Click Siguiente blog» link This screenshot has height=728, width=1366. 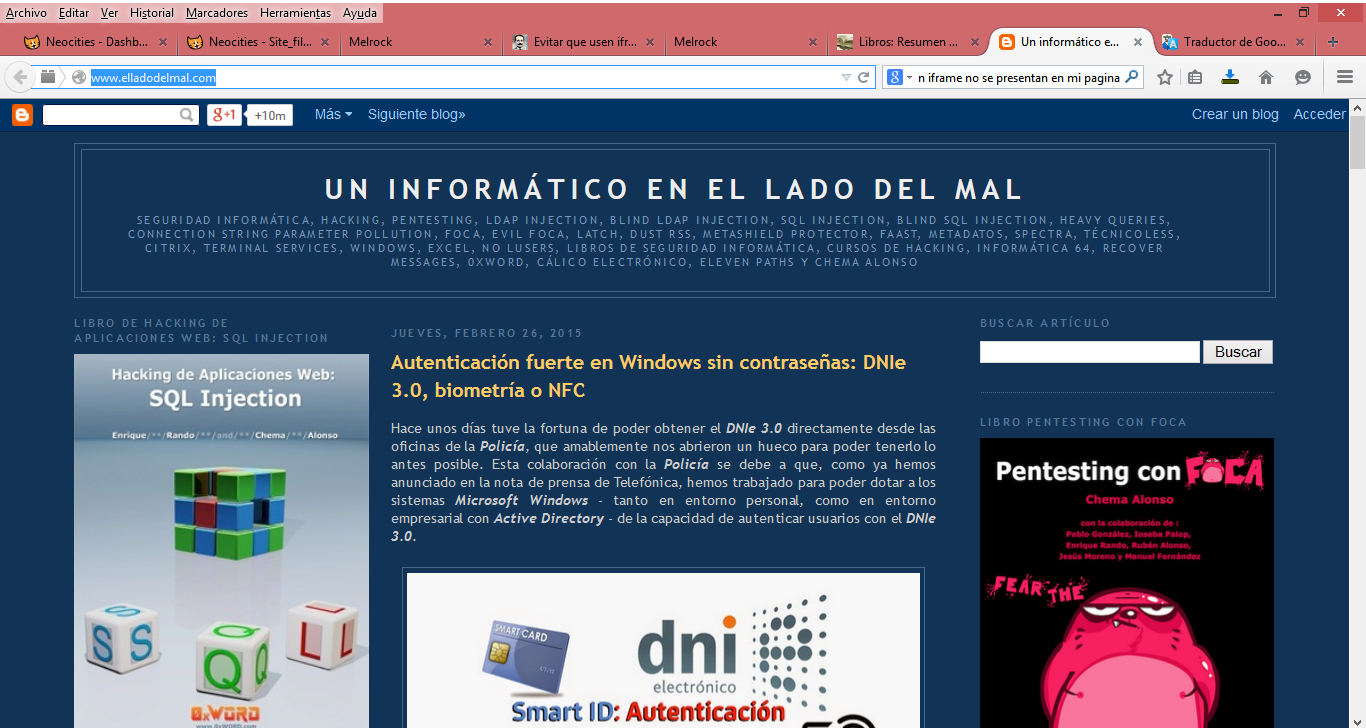coord(416,114)
